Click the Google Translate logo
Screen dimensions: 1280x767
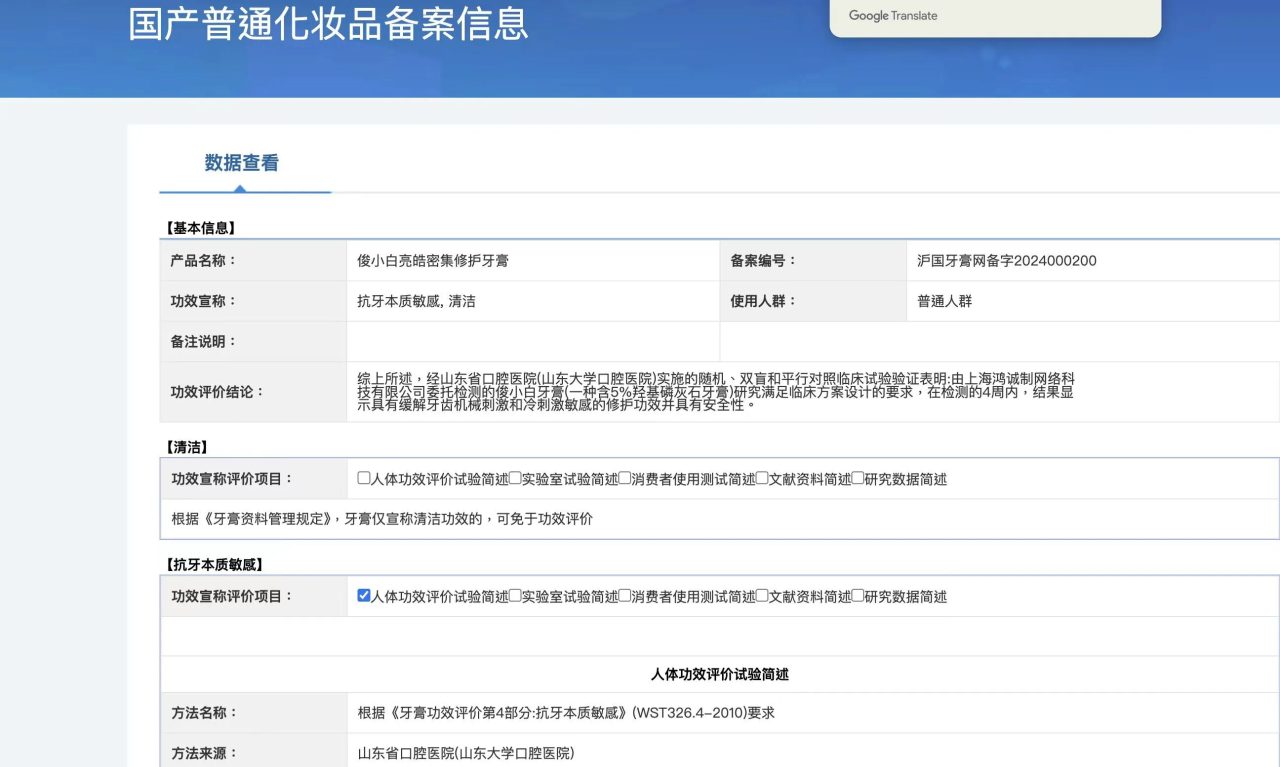tap(893, 16)
